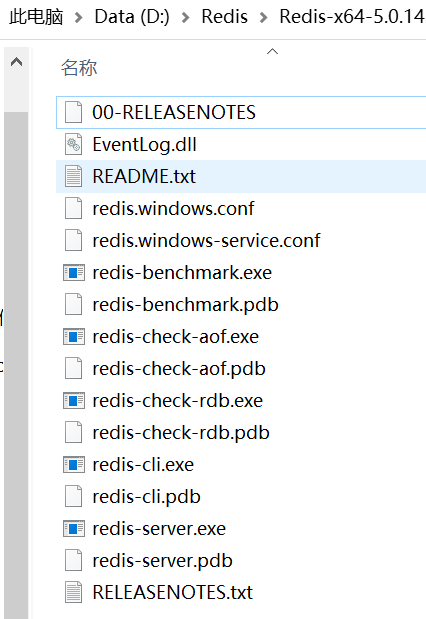Click the redis-check-aof.pdb file icon

point(74,368)
